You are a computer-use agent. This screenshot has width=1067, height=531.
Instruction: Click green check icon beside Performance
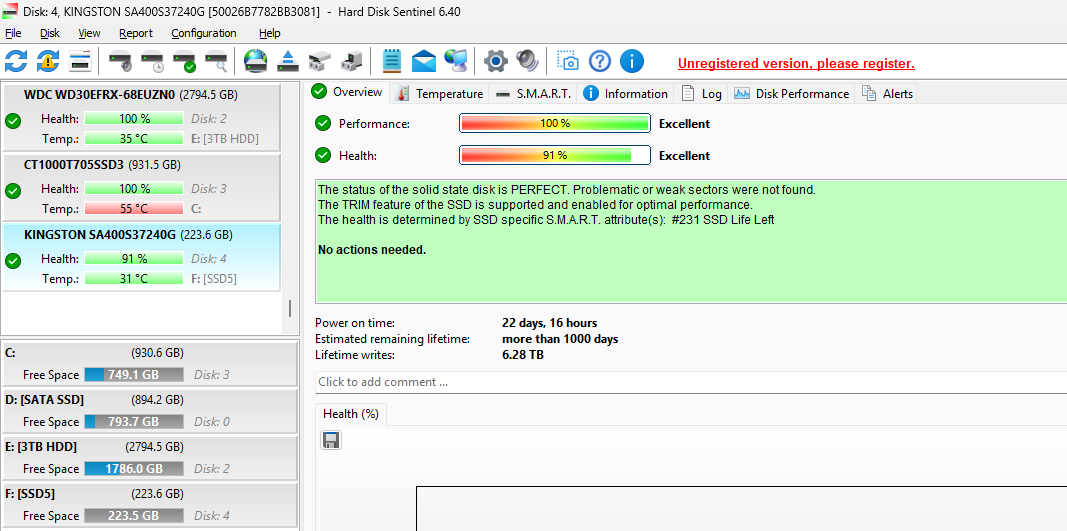click(323, 123)
